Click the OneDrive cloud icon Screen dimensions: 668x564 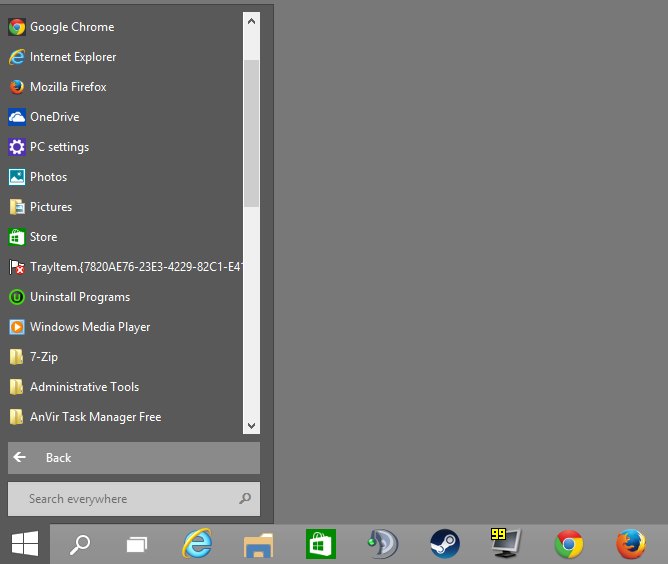(x=17, y=117)
